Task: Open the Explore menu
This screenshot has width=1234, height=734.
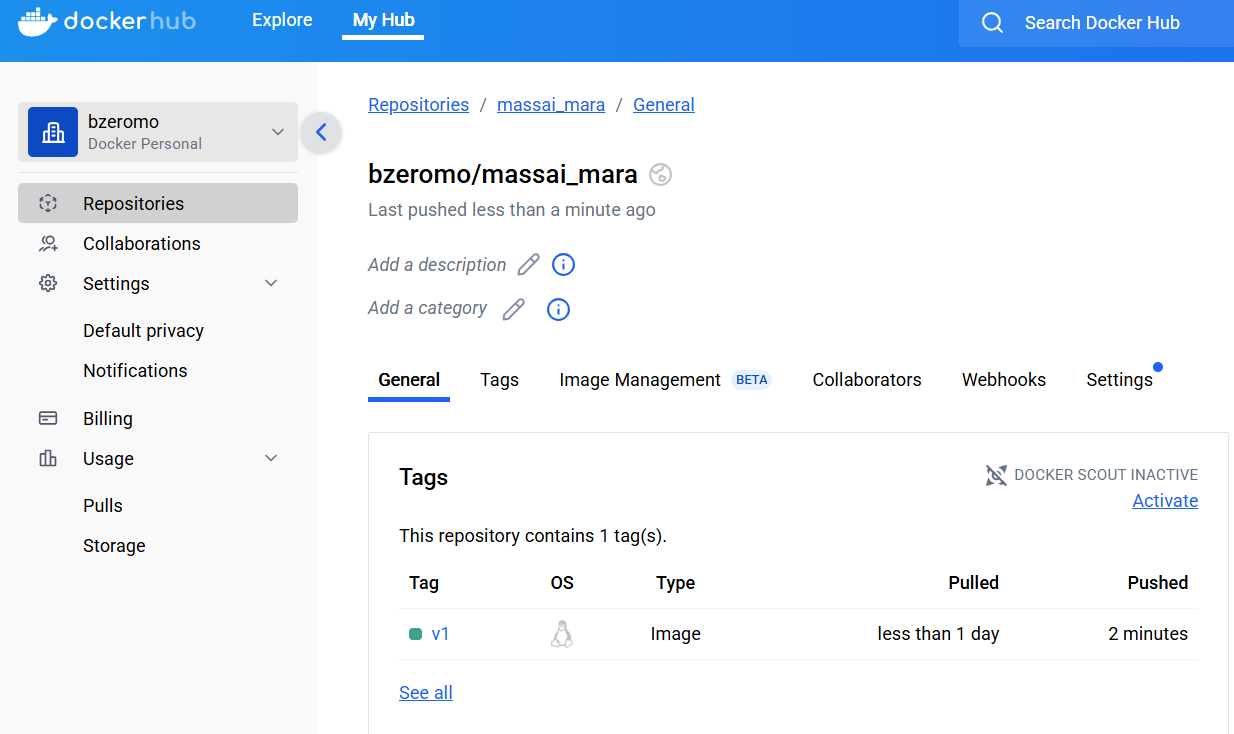Action: click(282, 20)
